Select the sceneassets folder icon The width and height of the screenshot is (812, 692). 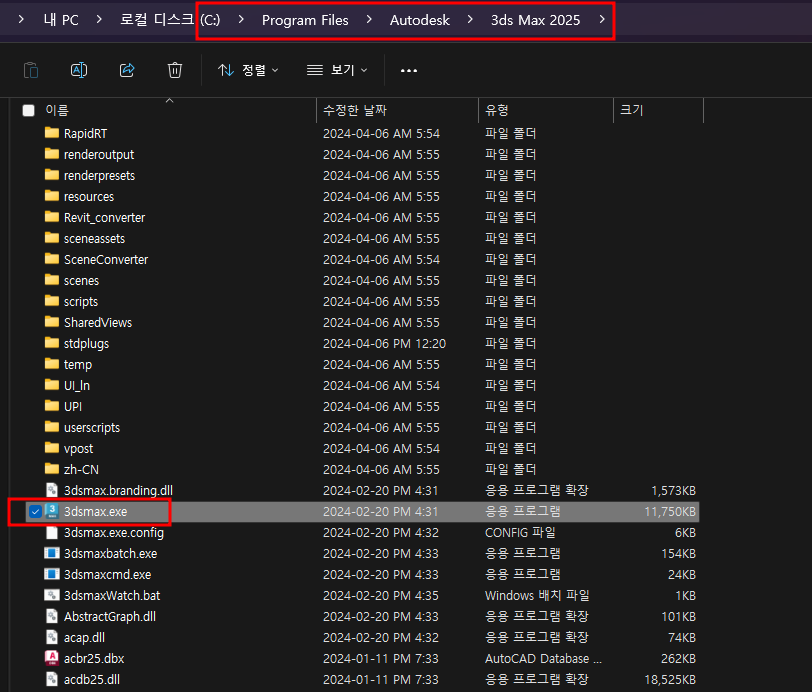(x=52, y=238)
